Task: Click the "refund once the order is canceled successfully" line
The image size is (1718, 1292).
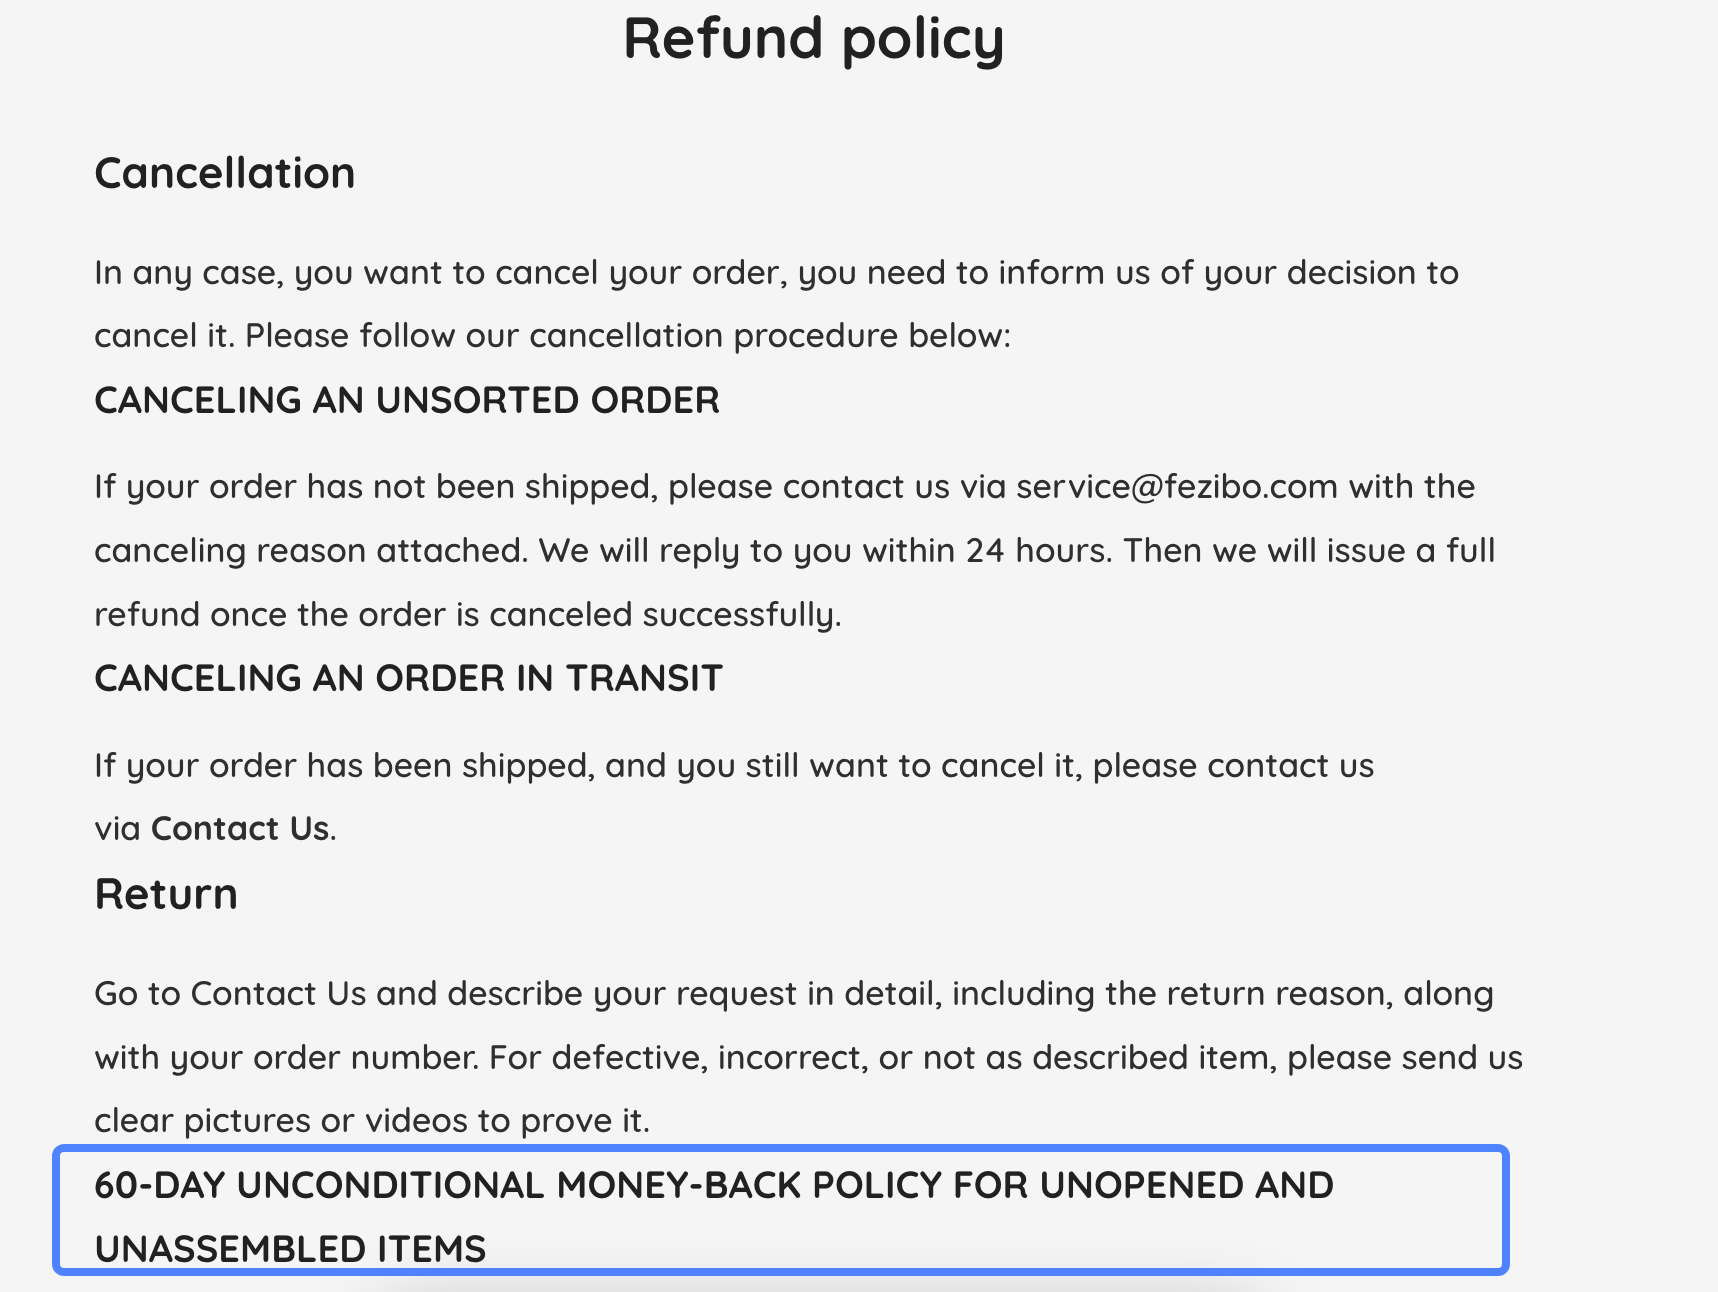Action: click(x=467, y=615)
